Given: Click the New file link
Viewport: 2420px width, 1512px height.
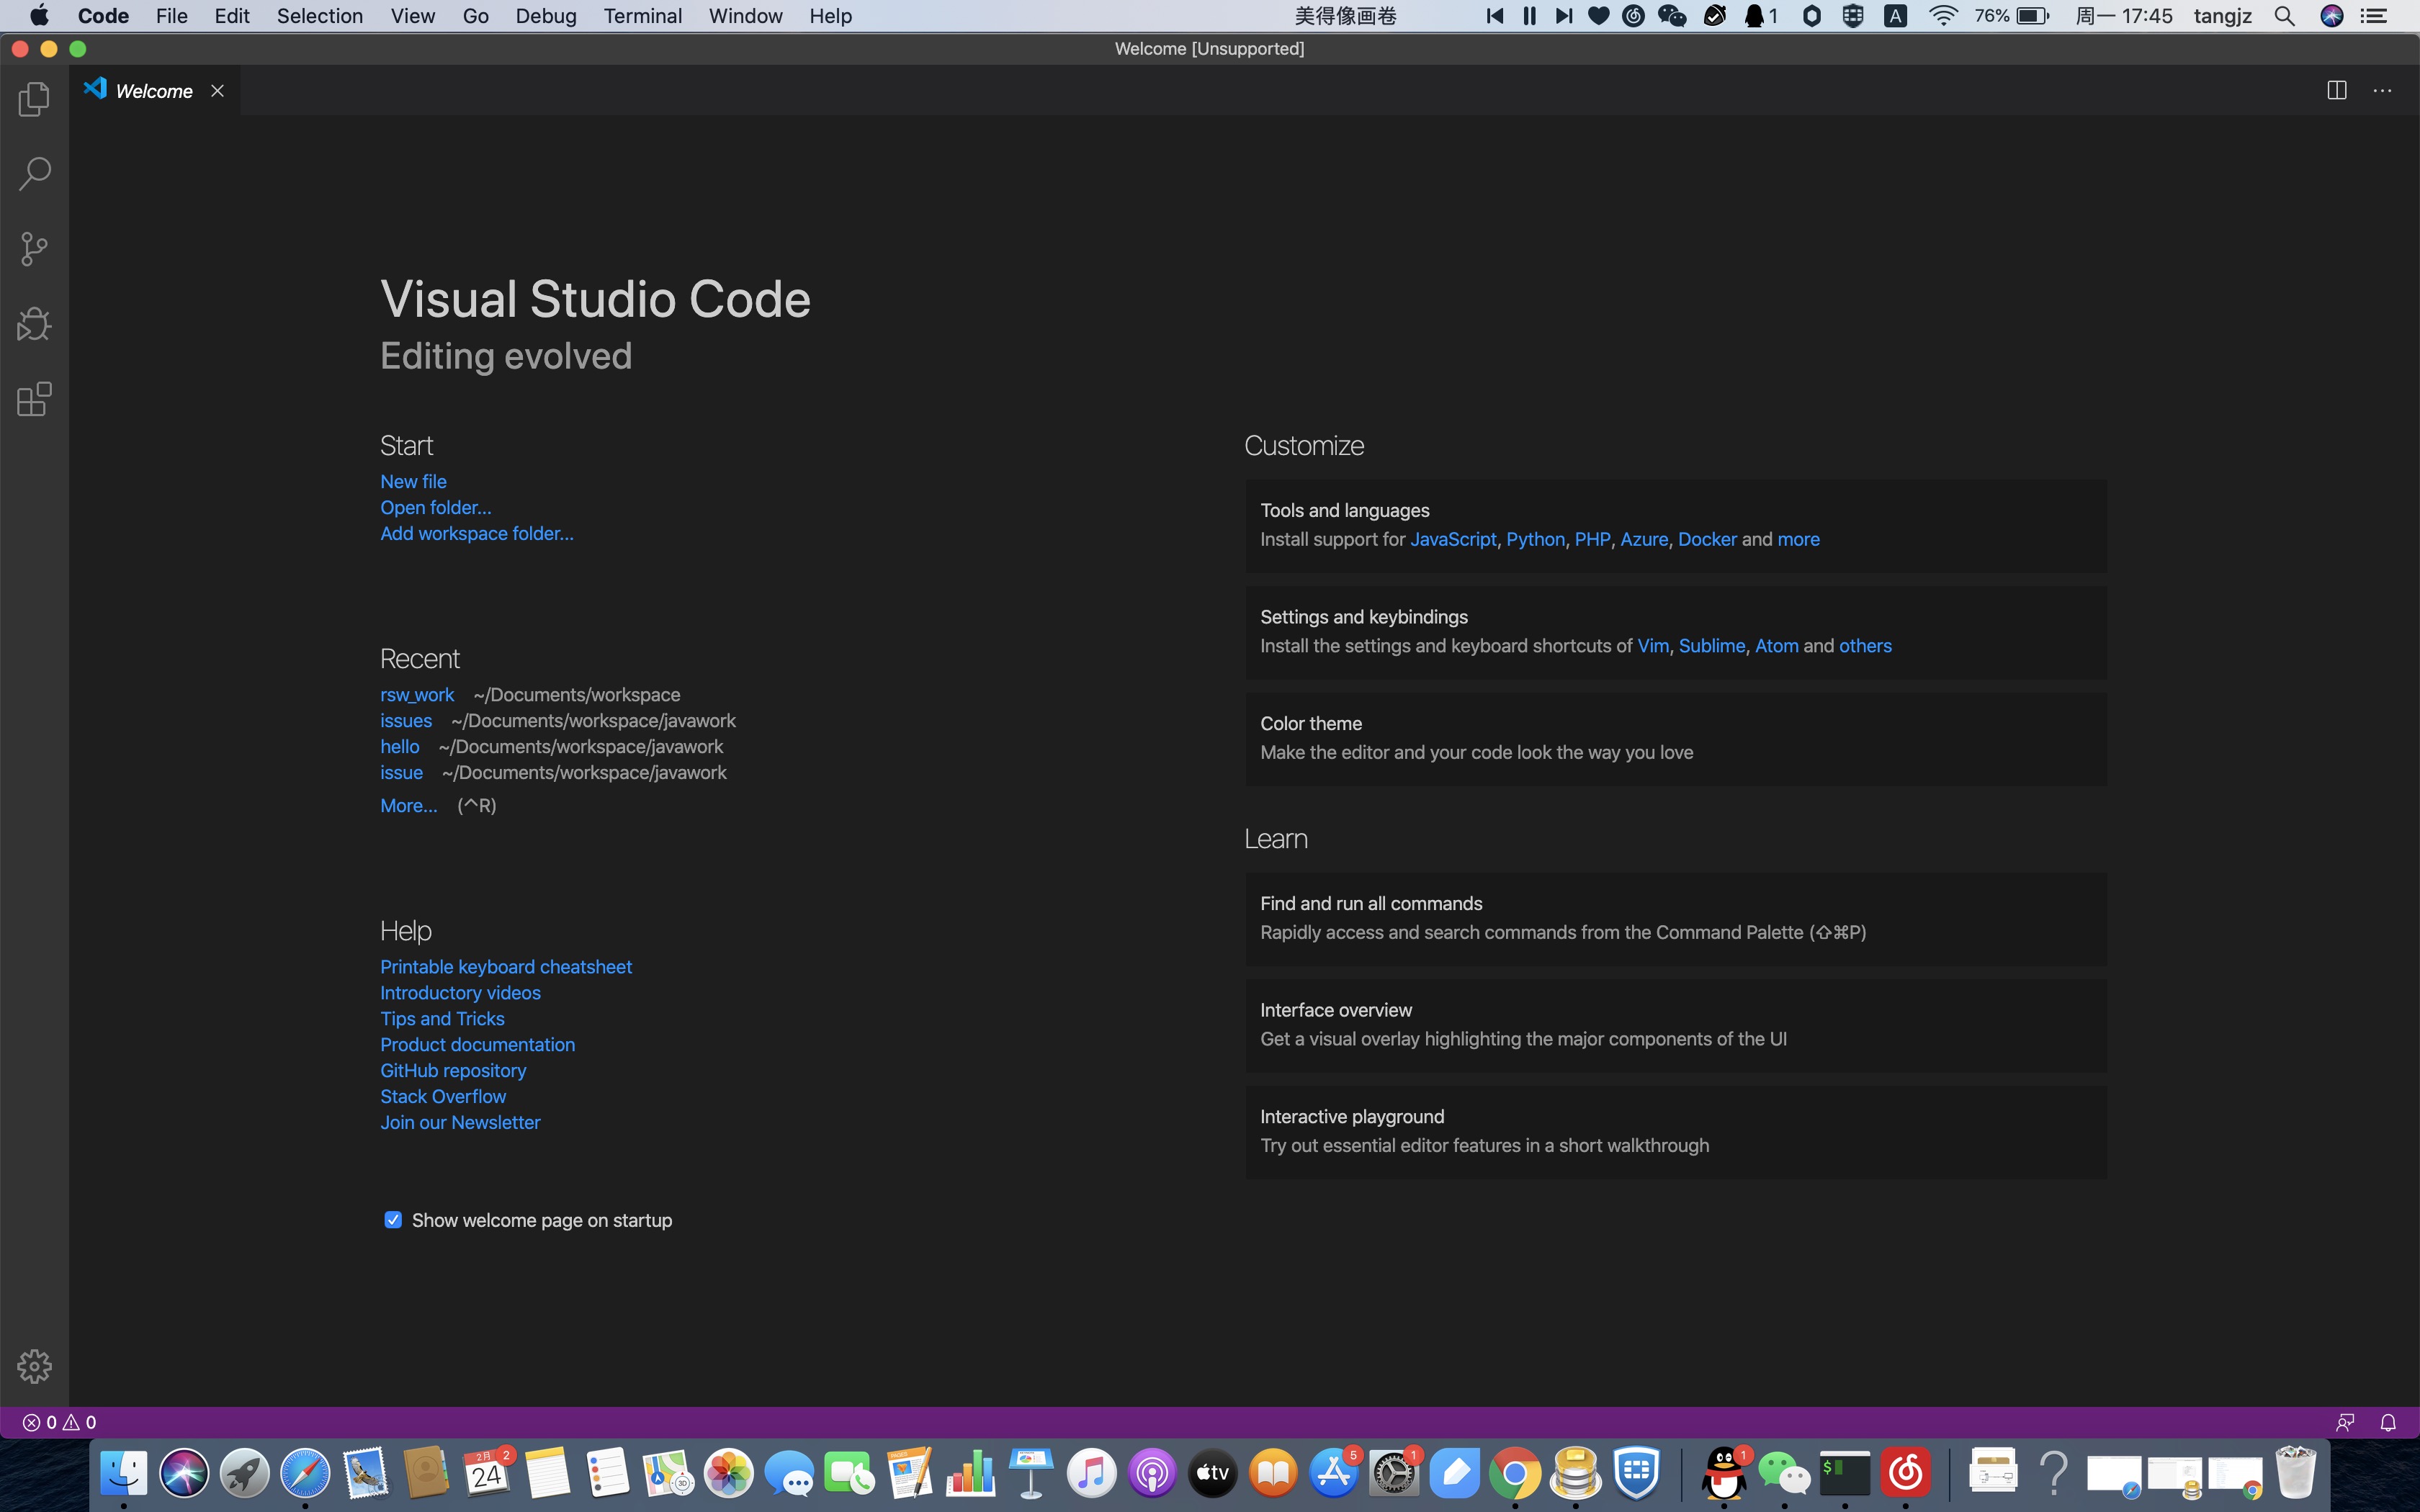Looking at the screenshot, I should pyautogui.click(x=413, y=482).
